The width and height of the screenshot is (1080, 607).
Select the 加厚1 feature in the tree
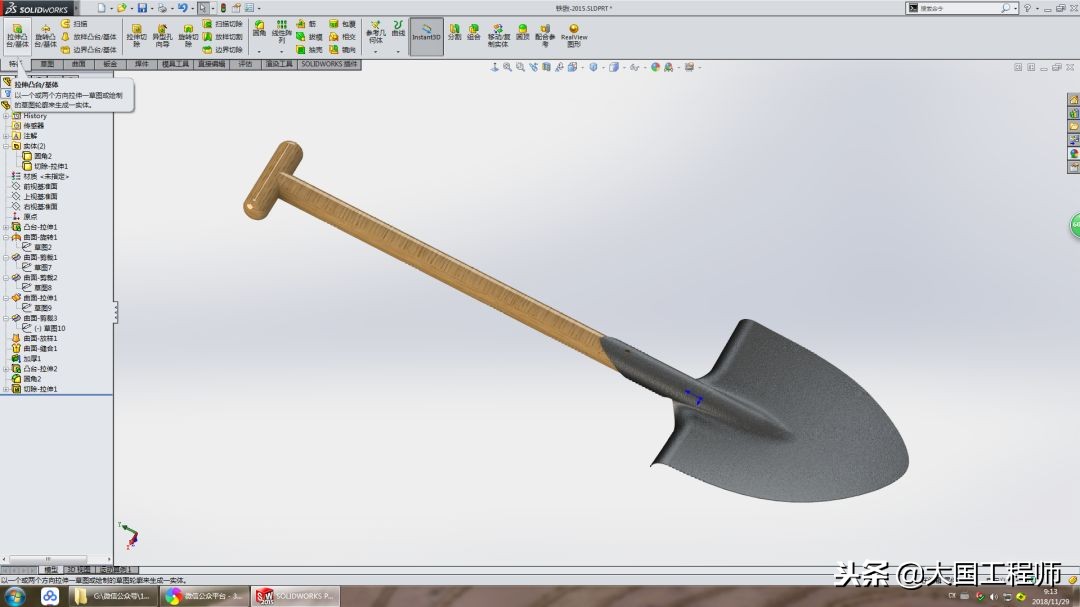pos(31,357)
